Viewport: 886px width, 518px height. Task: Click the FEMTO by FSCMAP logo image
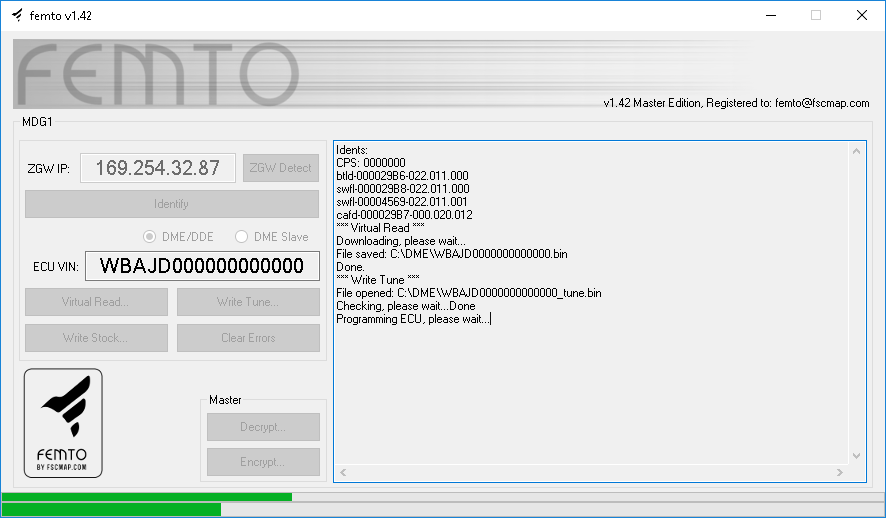click(63, 422)
